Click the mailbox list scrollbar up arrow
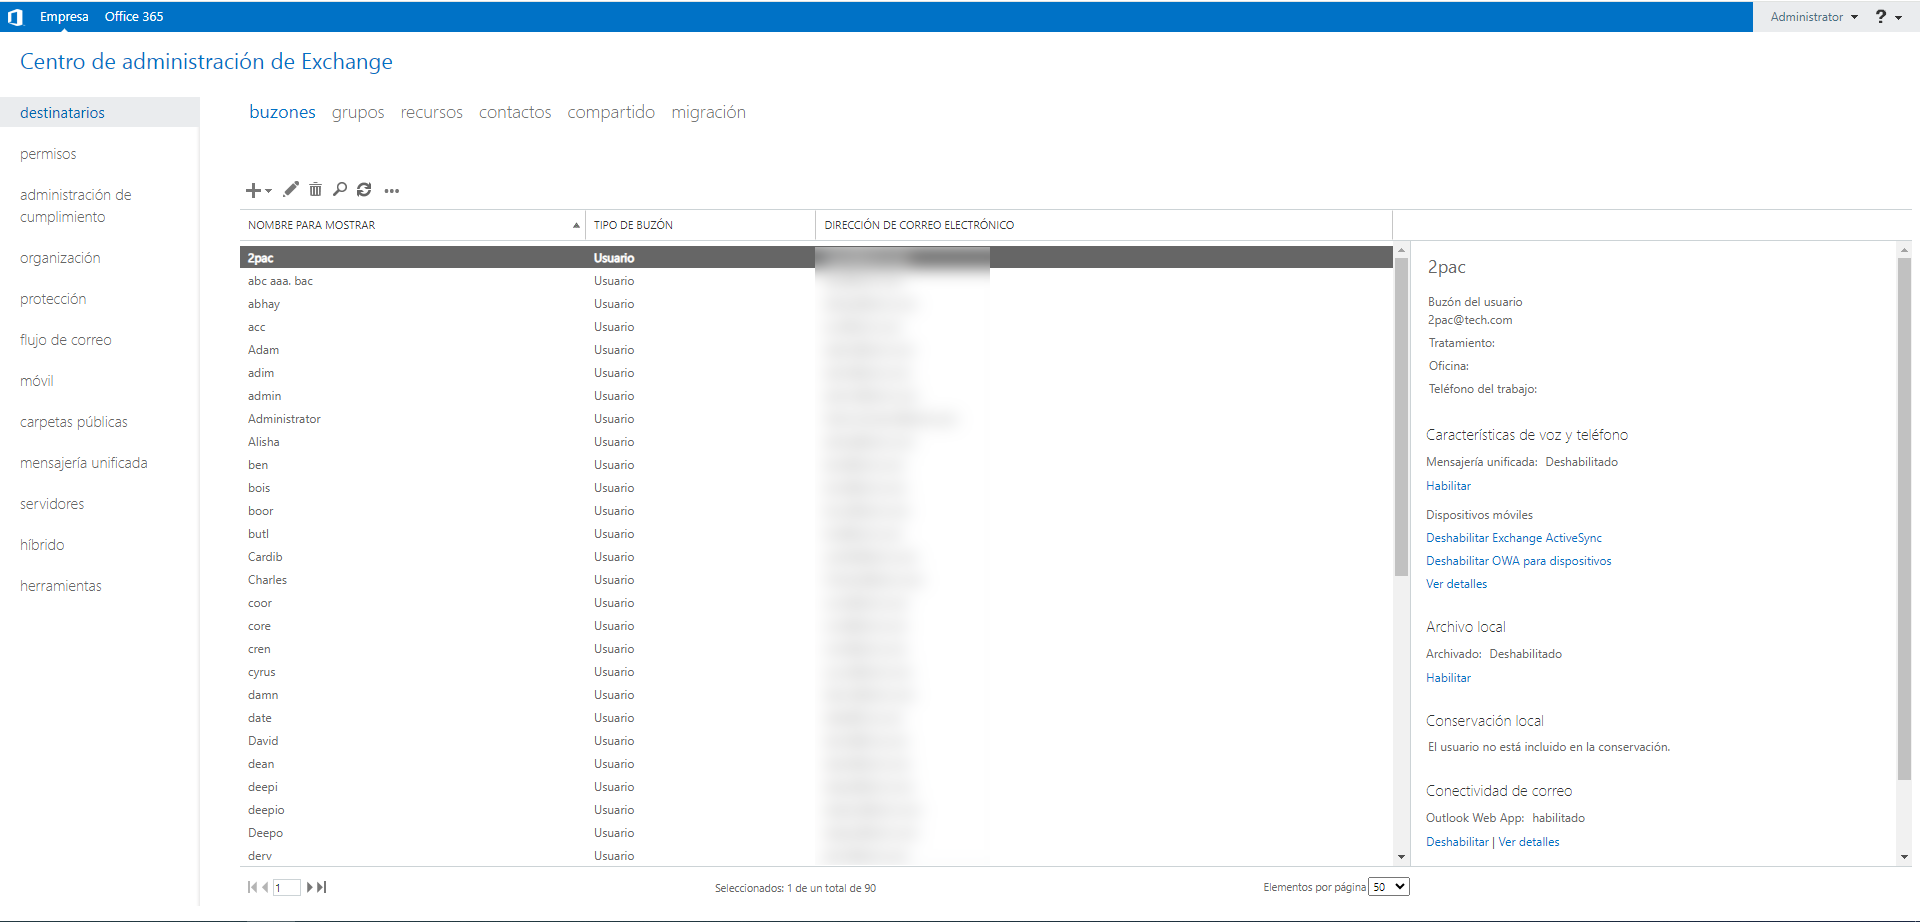Image resolution: width=1920 pixels, height=922 pixels. point(1401,250)
